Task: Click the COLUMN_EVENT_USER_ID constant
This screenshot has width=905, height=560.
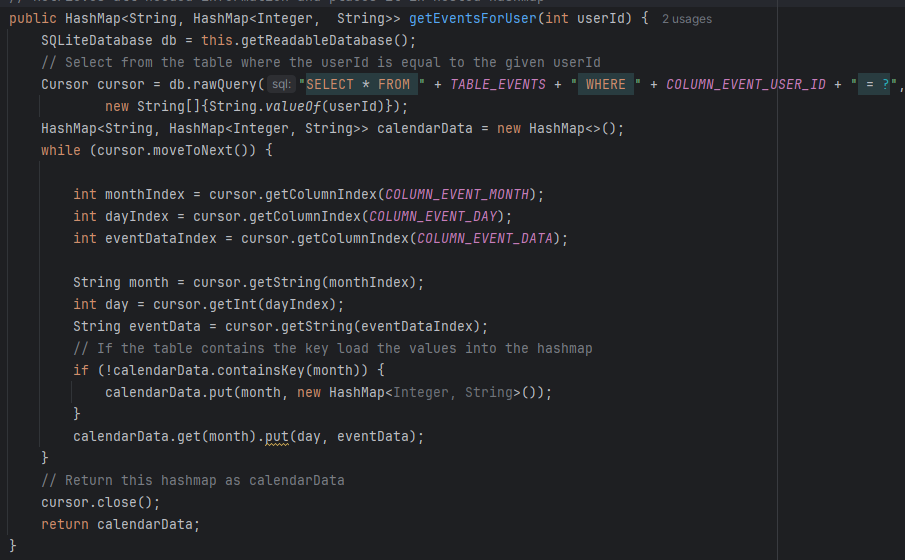Action: 746,84
